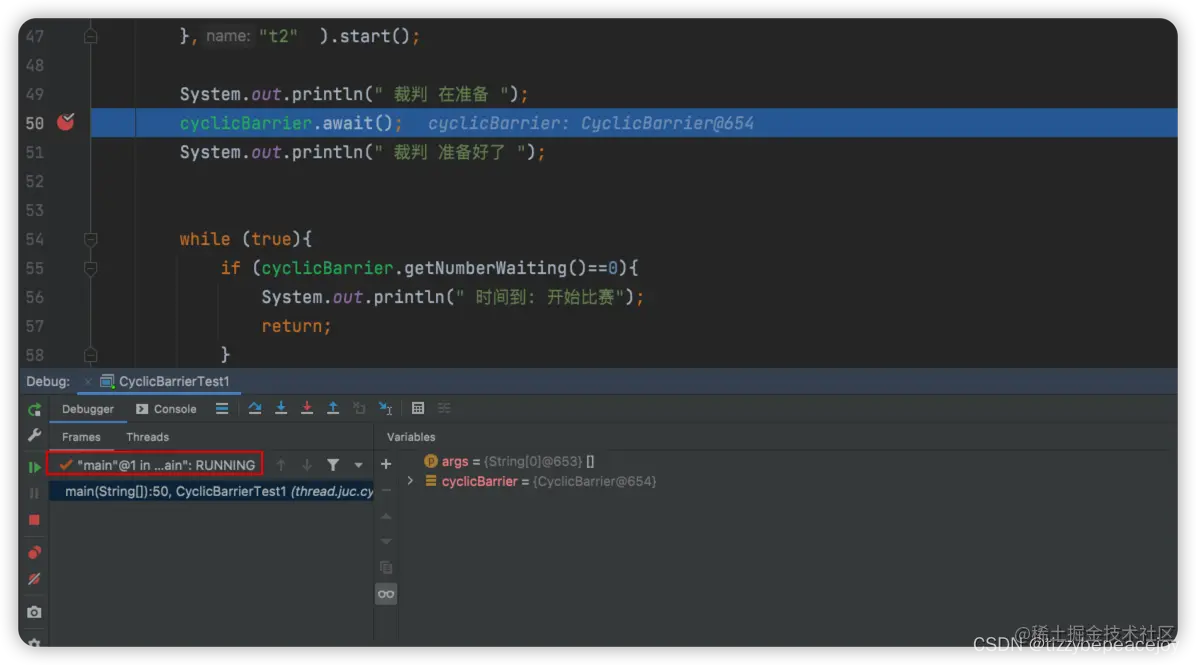Click the return statement on line 57

tap(297, 326)
